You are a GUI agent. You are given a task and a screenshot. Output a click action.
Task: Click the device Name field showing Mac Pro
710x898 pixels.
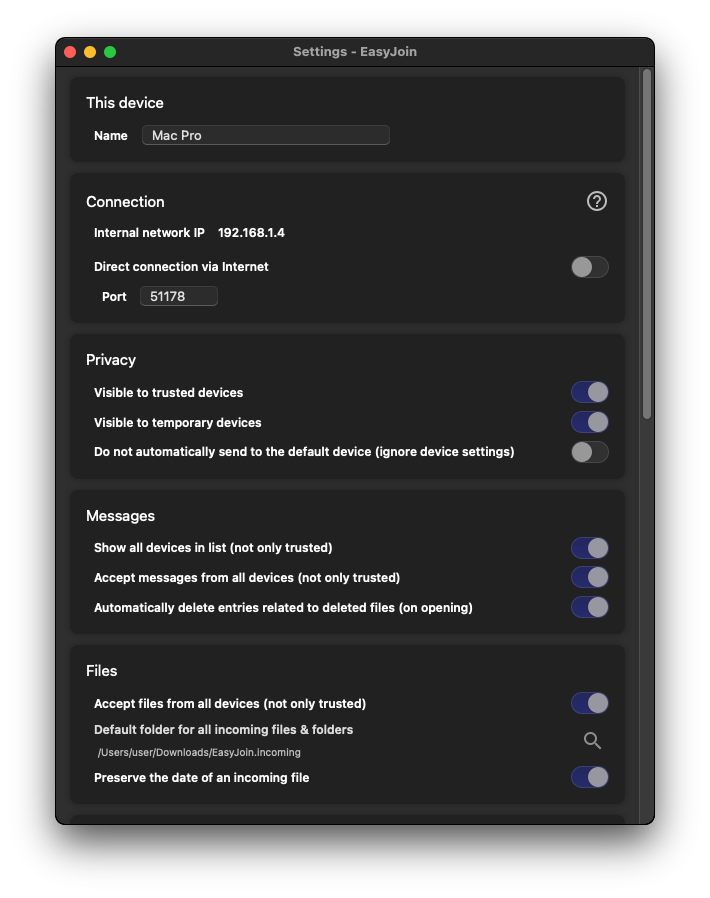point(266,135)
